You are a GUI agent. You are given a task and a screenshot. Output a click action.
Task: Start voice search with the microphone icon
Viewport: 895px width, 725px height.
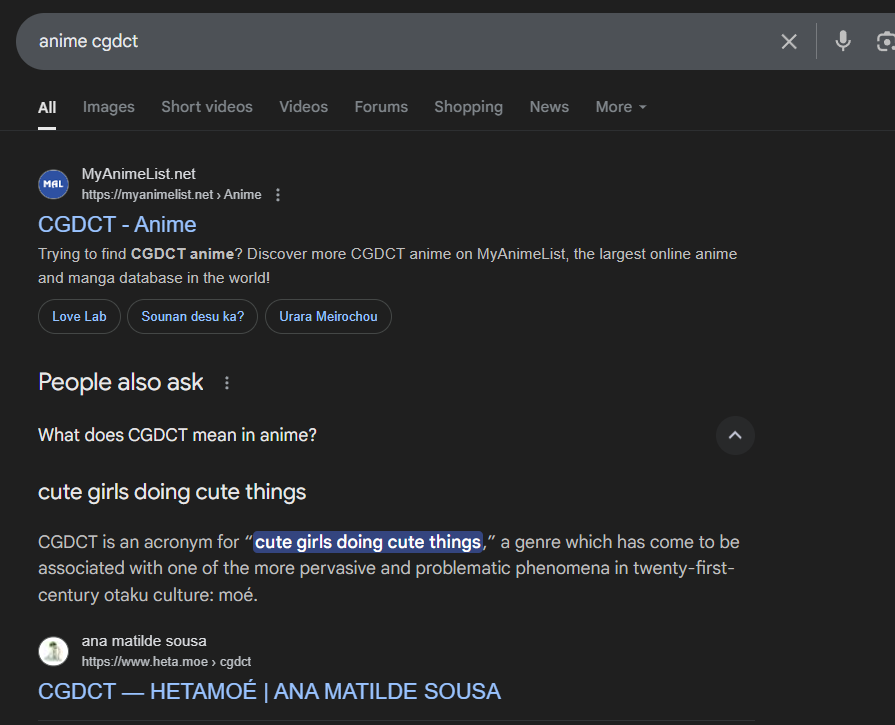(x=842, y=41)
